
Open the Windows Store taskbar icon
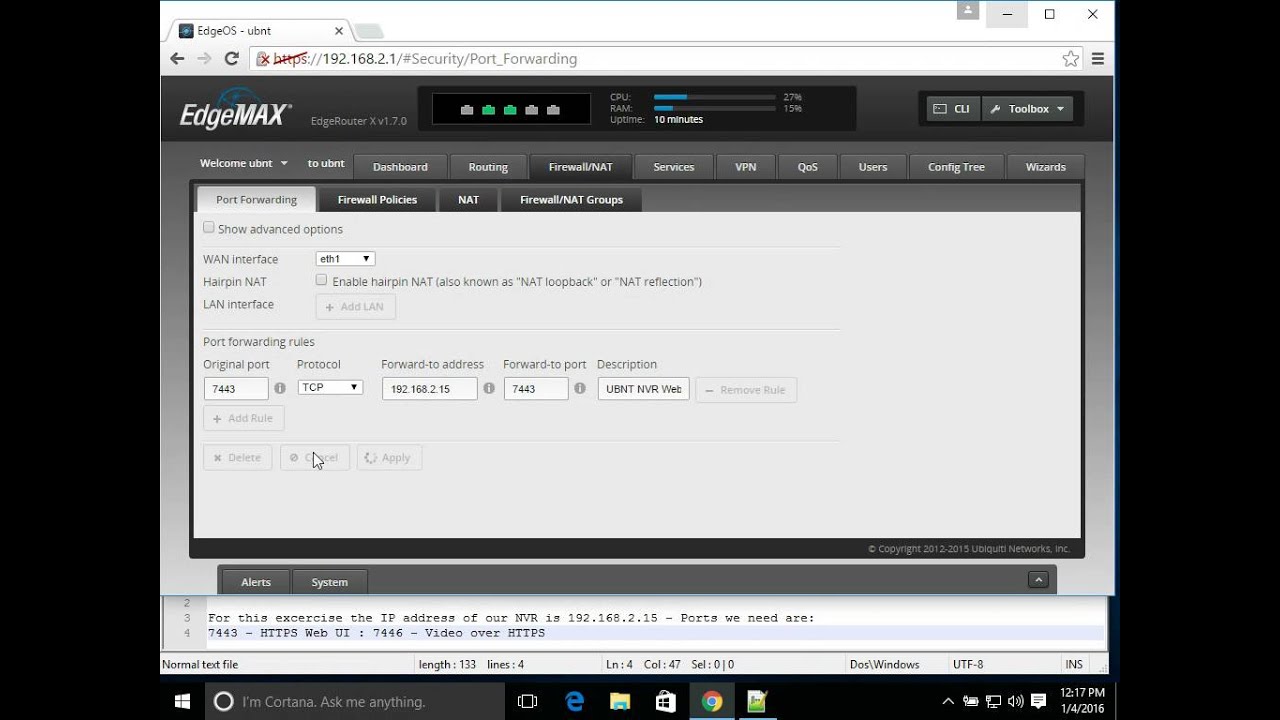point(666,701)
